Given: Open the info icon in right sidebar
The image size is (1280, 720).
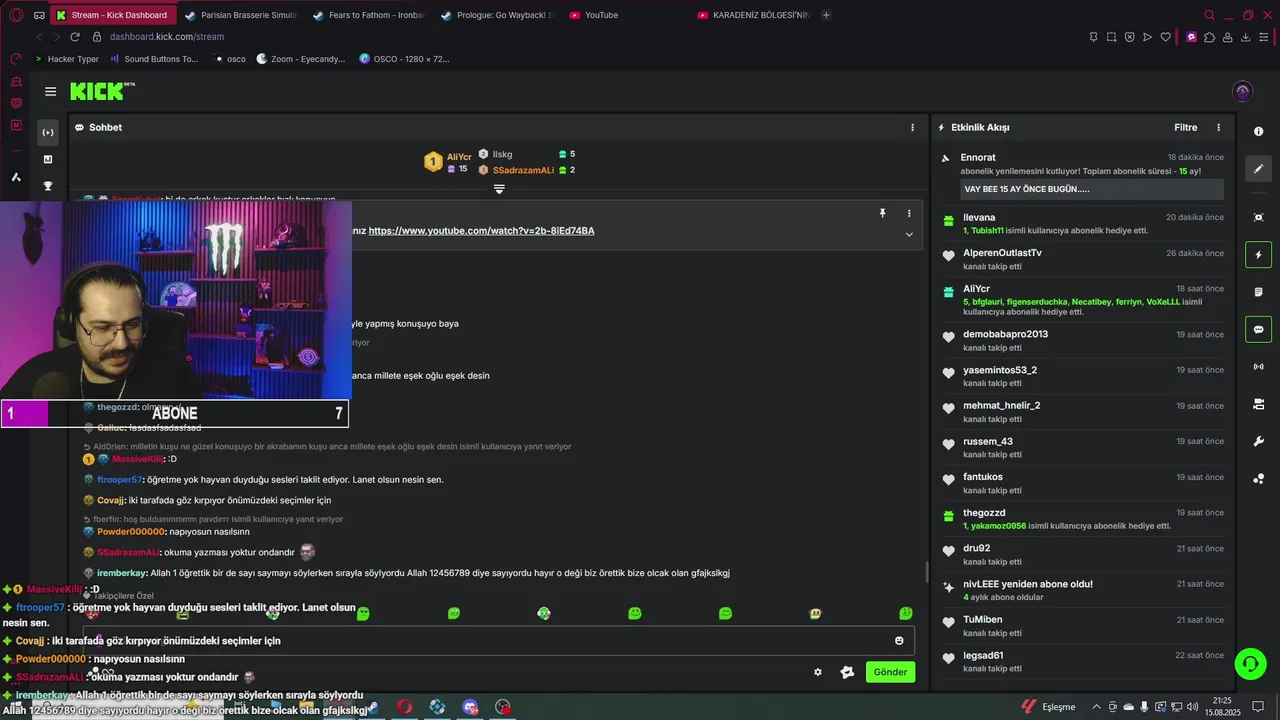Looking at the screenshot, I should [x=1258, y=132].
